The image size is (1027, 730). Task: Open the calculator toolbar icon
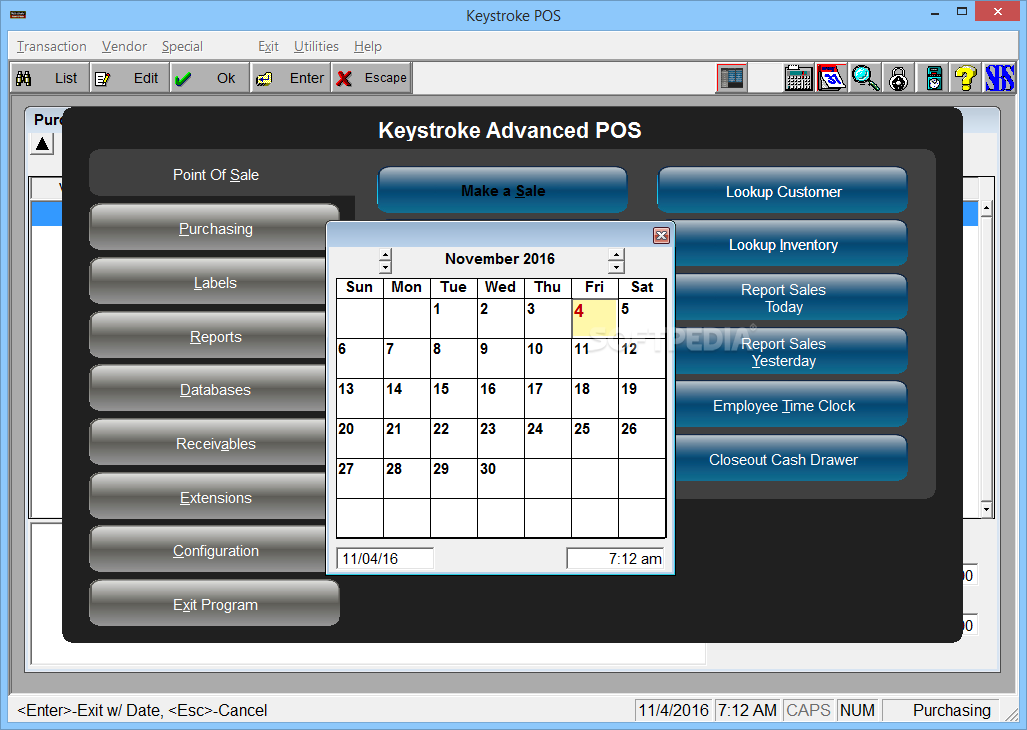(x=798, y=78)
